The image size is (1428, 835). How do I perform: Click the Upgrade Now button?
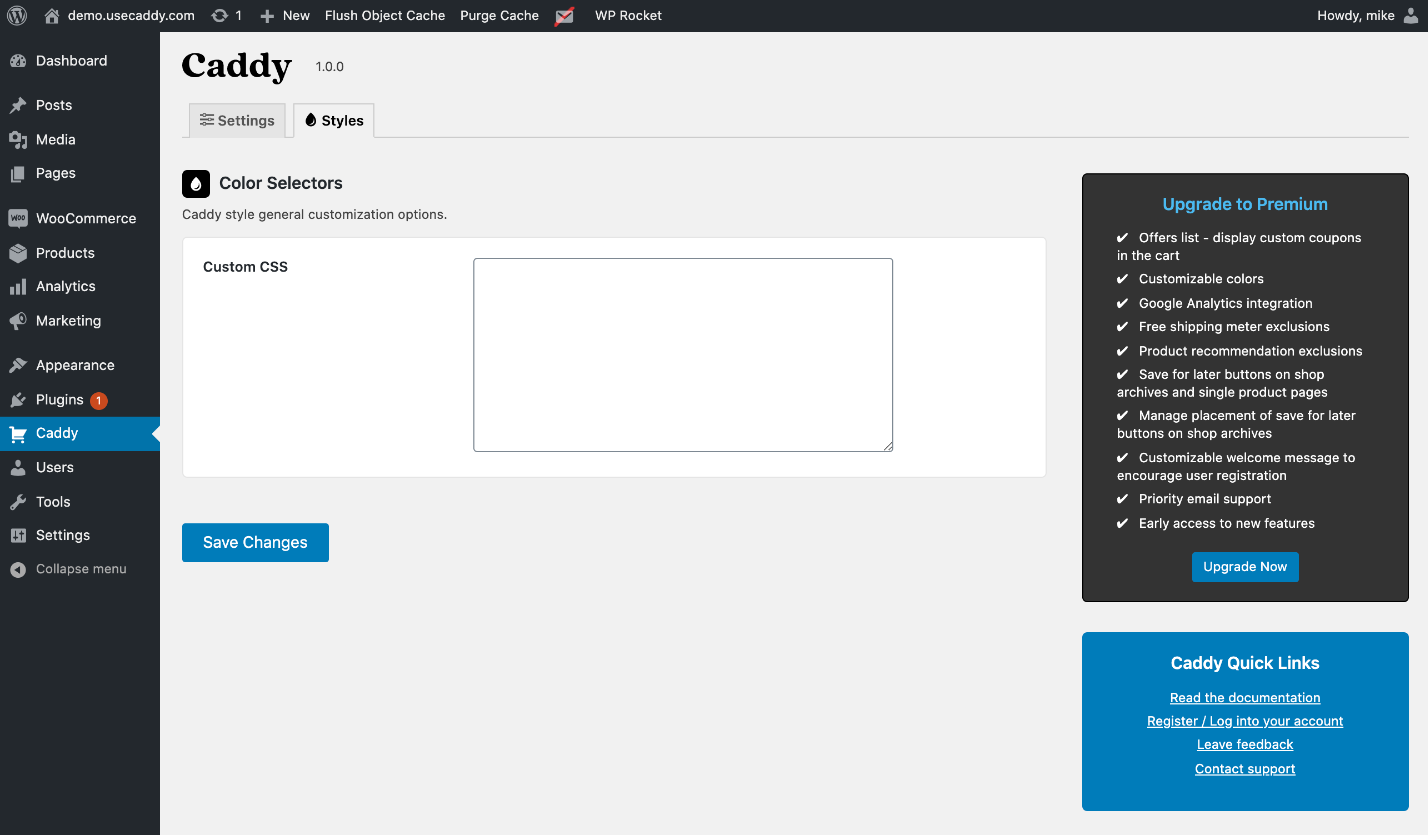1245,567
